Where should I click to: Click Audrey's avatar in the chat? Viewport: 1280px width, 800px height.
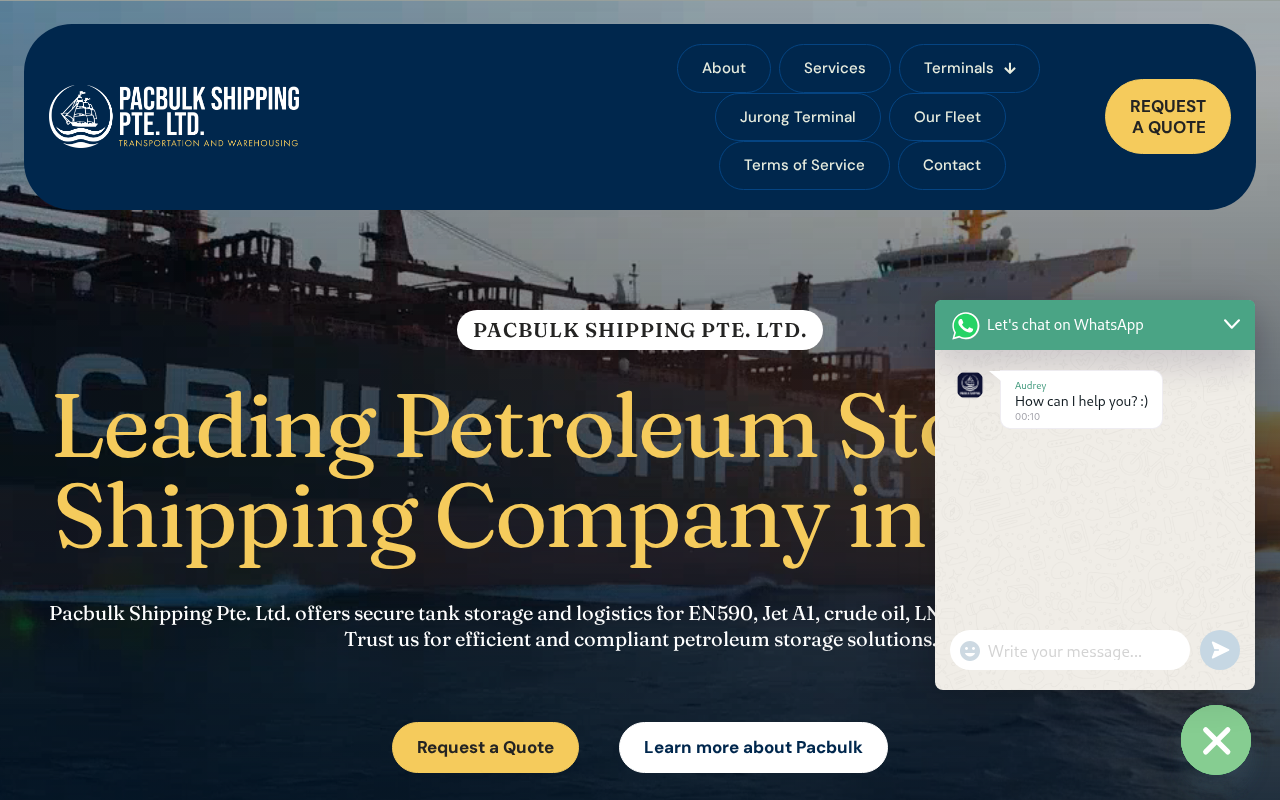tap(970, 385)
